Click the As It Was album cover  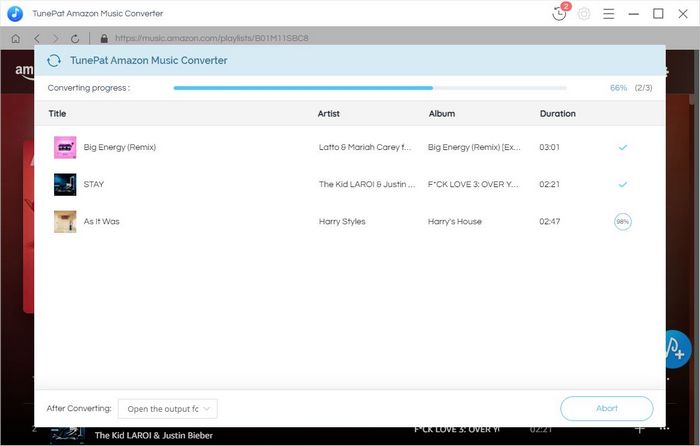click(65, 221)
